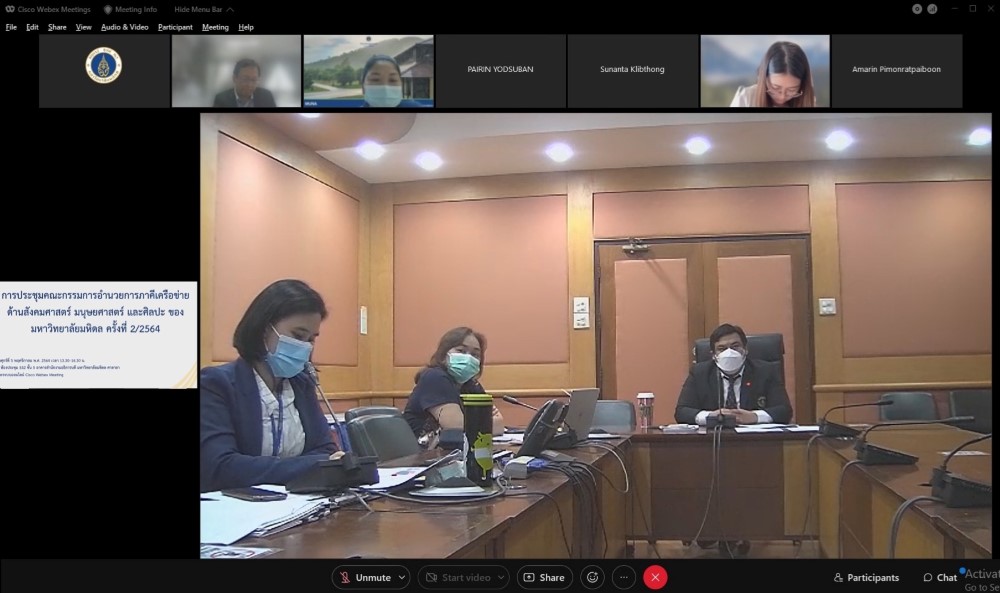Screen dimensions: 1000x593
Task: Click the meeting statistics bars icon
Action: pyautogui.click(x=932, y=9)
